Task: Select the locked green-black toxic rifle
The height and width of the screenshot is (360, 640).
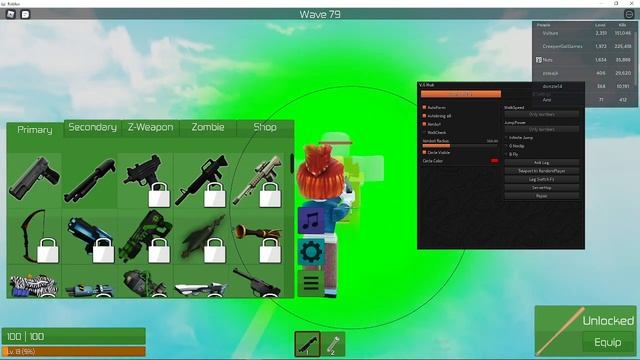Action: [145, 236]
